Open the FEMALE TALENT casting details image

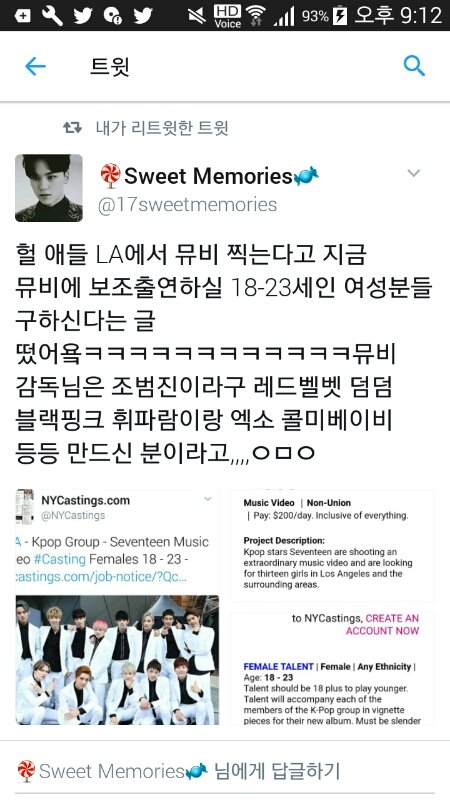(332, 668)
